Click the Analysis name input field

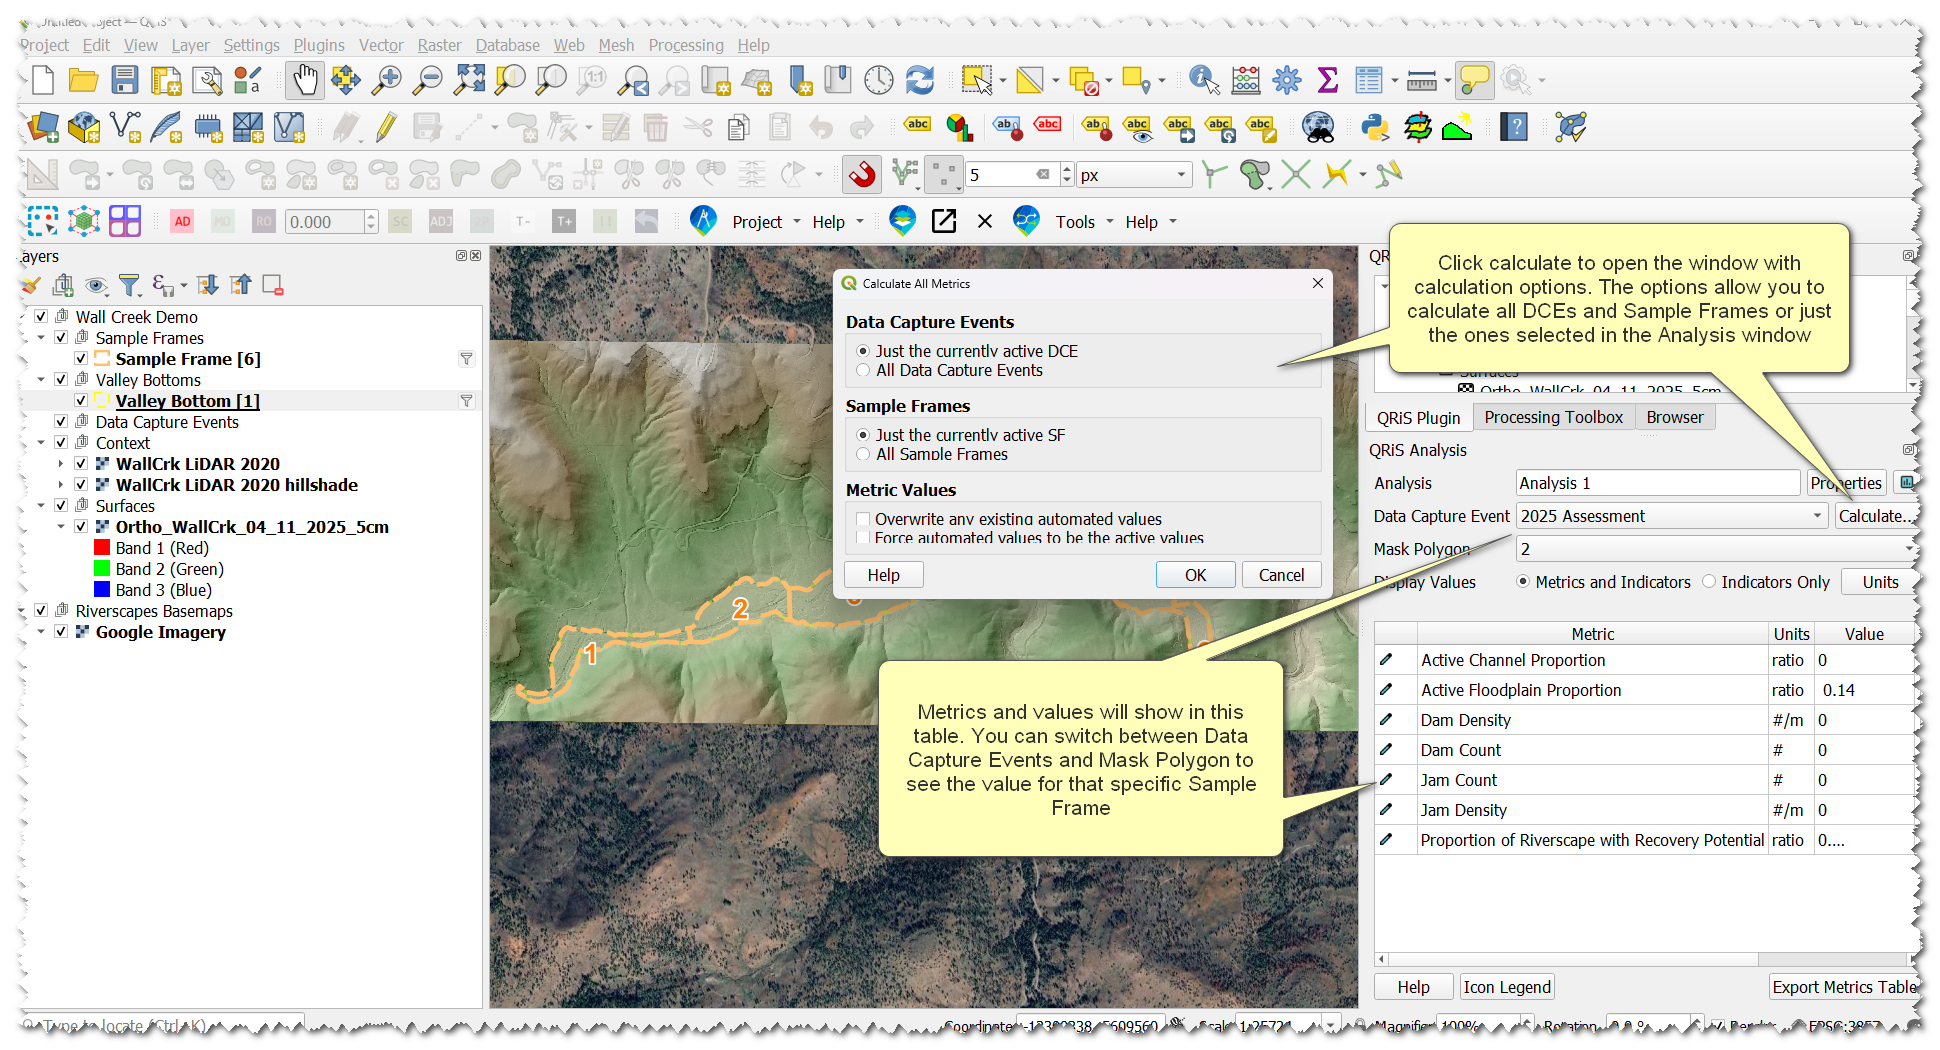(x=1658, y=483)
